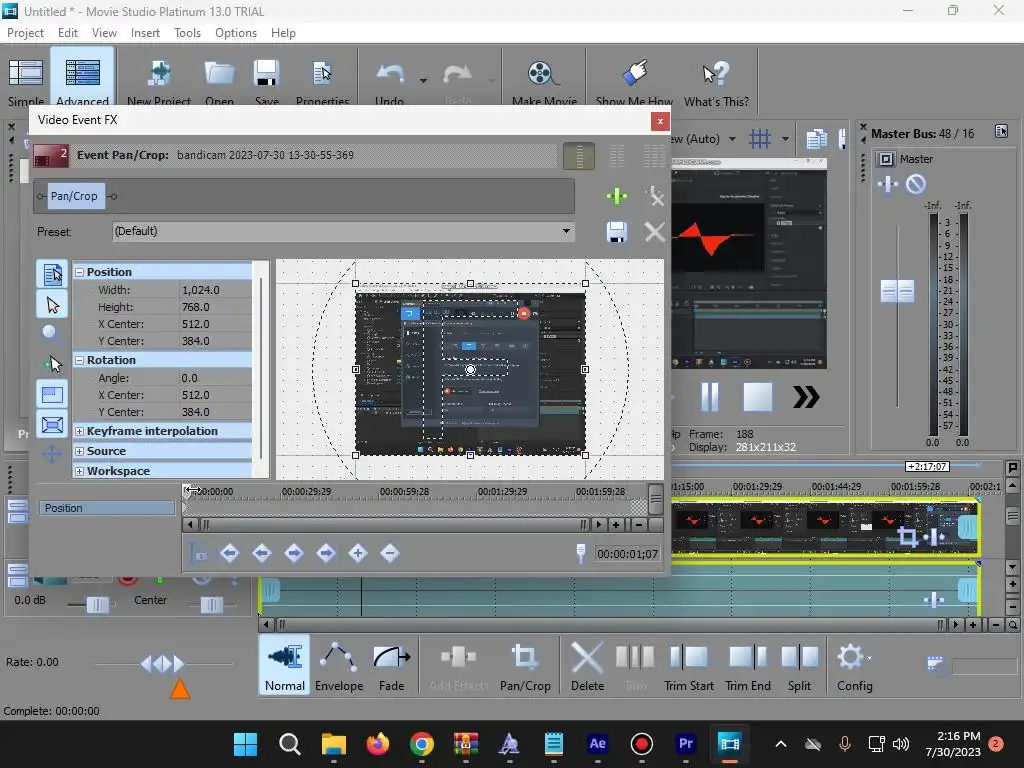Collapse the Position section
Image resolution: width=1024 pixels, height=768 pixels.
[79, 272]
